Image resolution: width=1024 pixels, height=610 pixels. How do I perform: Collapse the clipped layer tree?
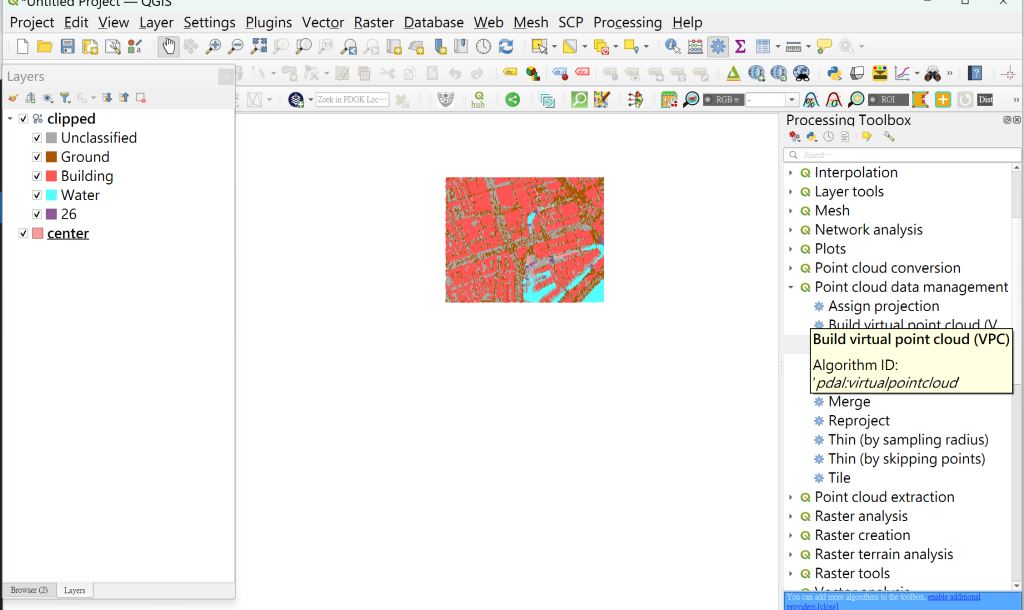click(10, 119)
